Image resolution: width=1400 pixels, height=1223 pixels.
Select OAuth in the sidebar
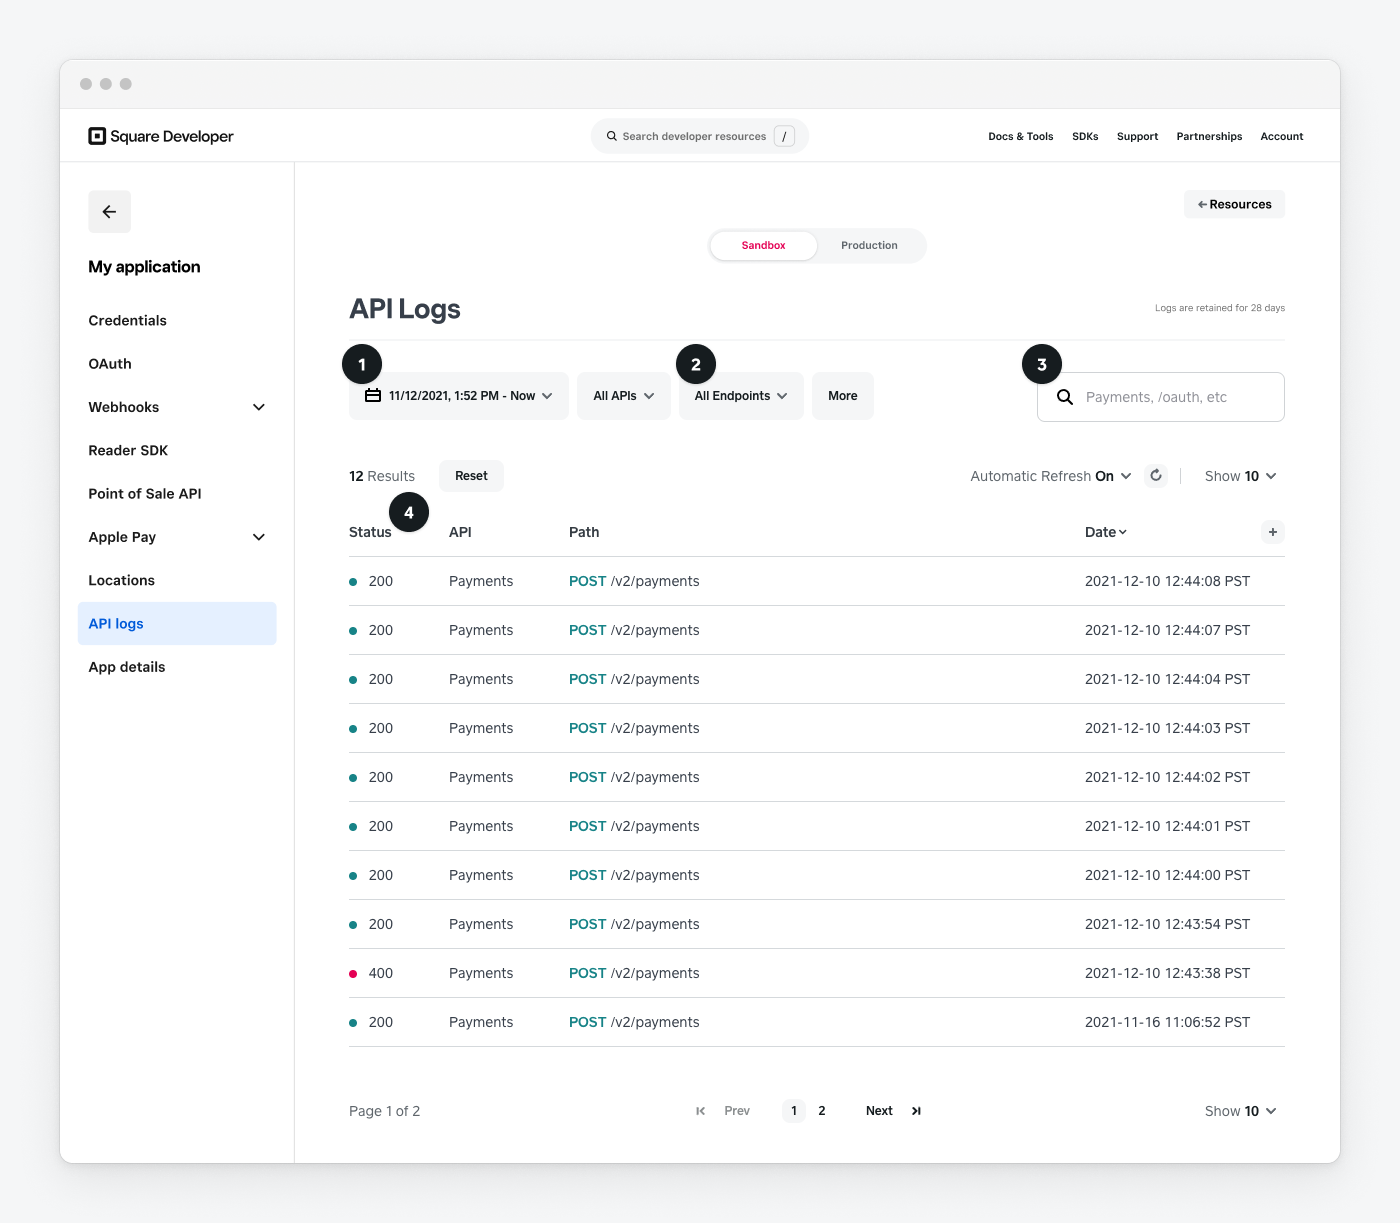pos(177,364)
